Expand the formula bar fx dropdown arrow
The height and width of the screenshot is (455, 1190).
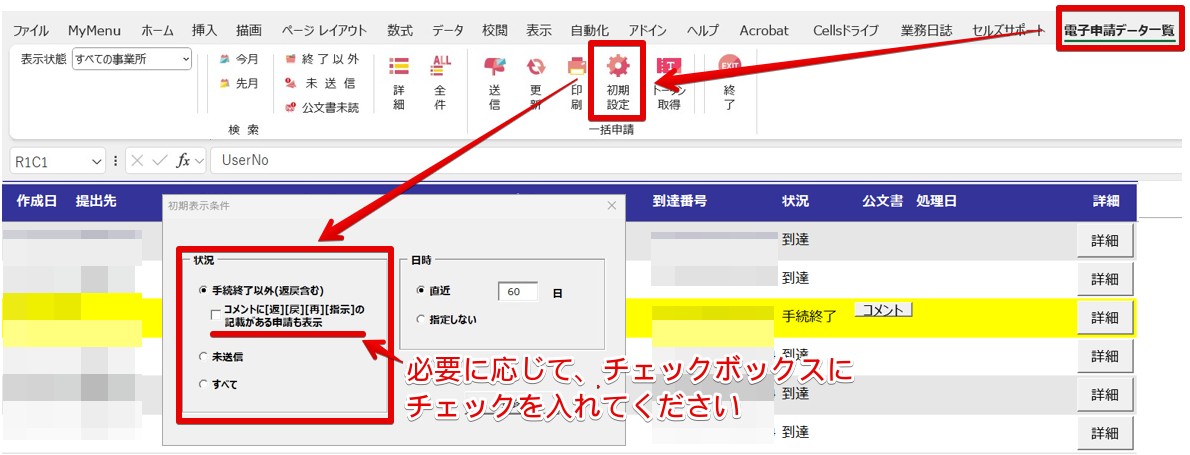(199, 161)
